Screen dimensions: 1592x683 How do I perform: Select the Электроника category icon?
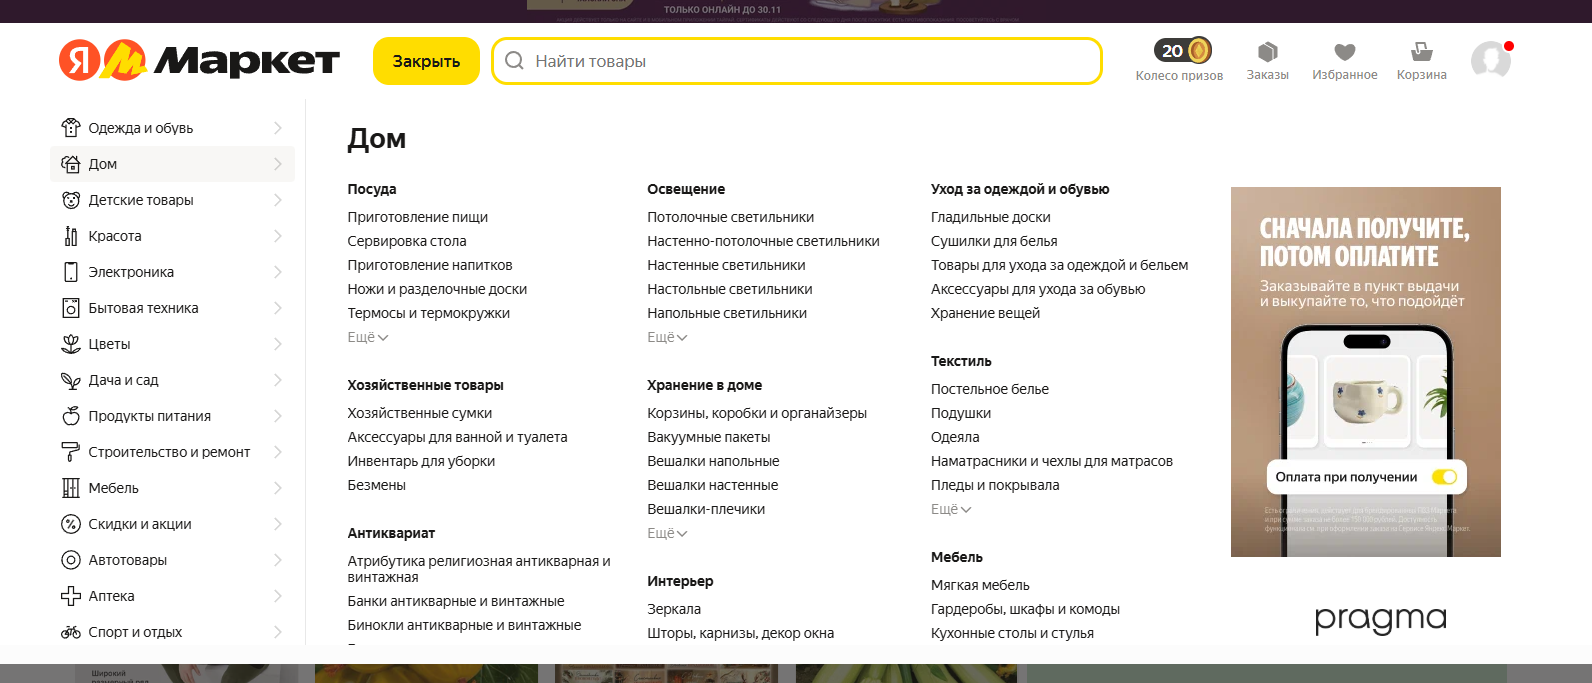(x=71, y=271)
